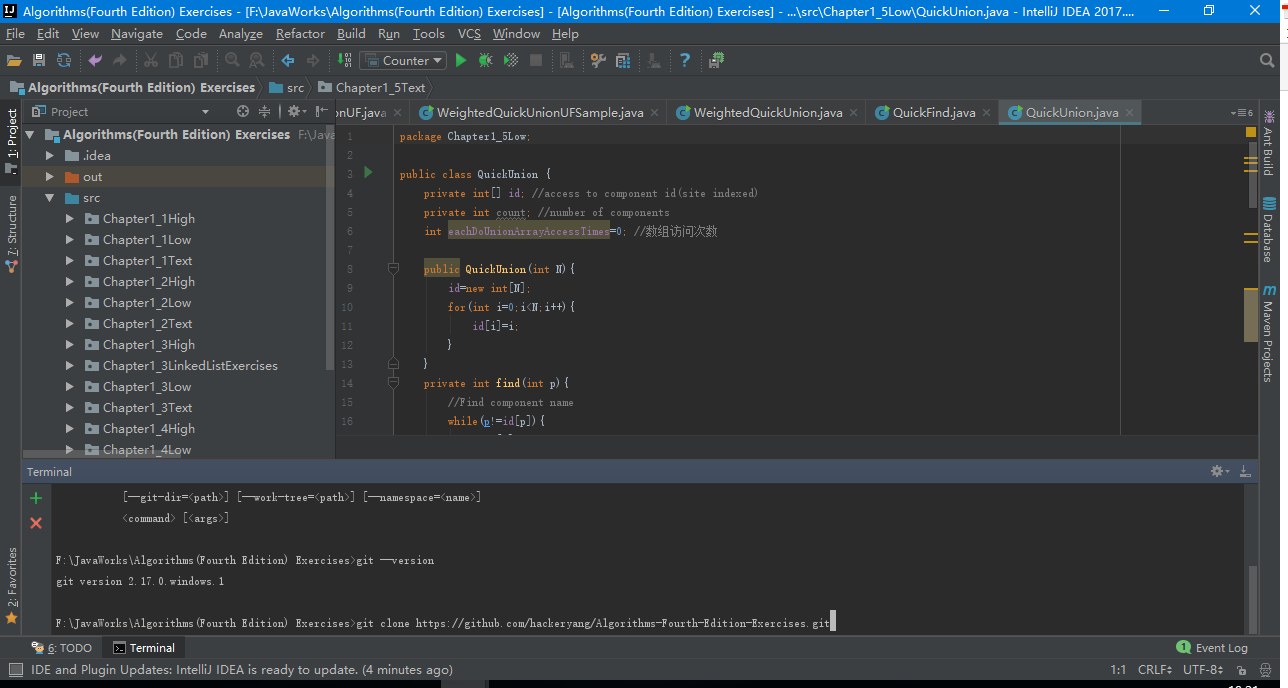The image size is (1288, 688).
Task: Click the src breadcrumb
Action: 287,87
